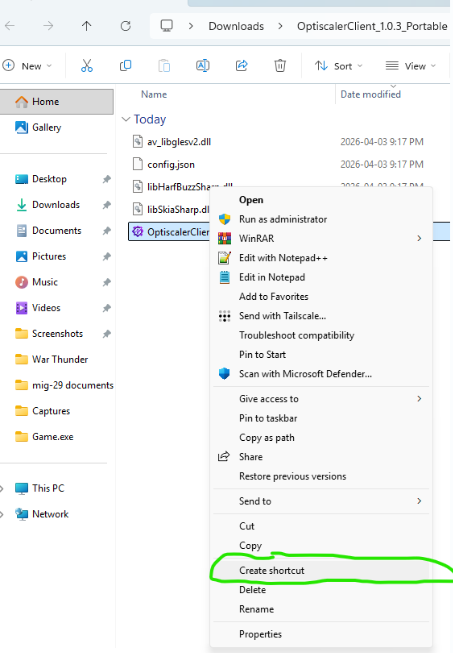The image size is (453, 653).
Task: Open Downloads in the sidebar
Action: (56, 204)
